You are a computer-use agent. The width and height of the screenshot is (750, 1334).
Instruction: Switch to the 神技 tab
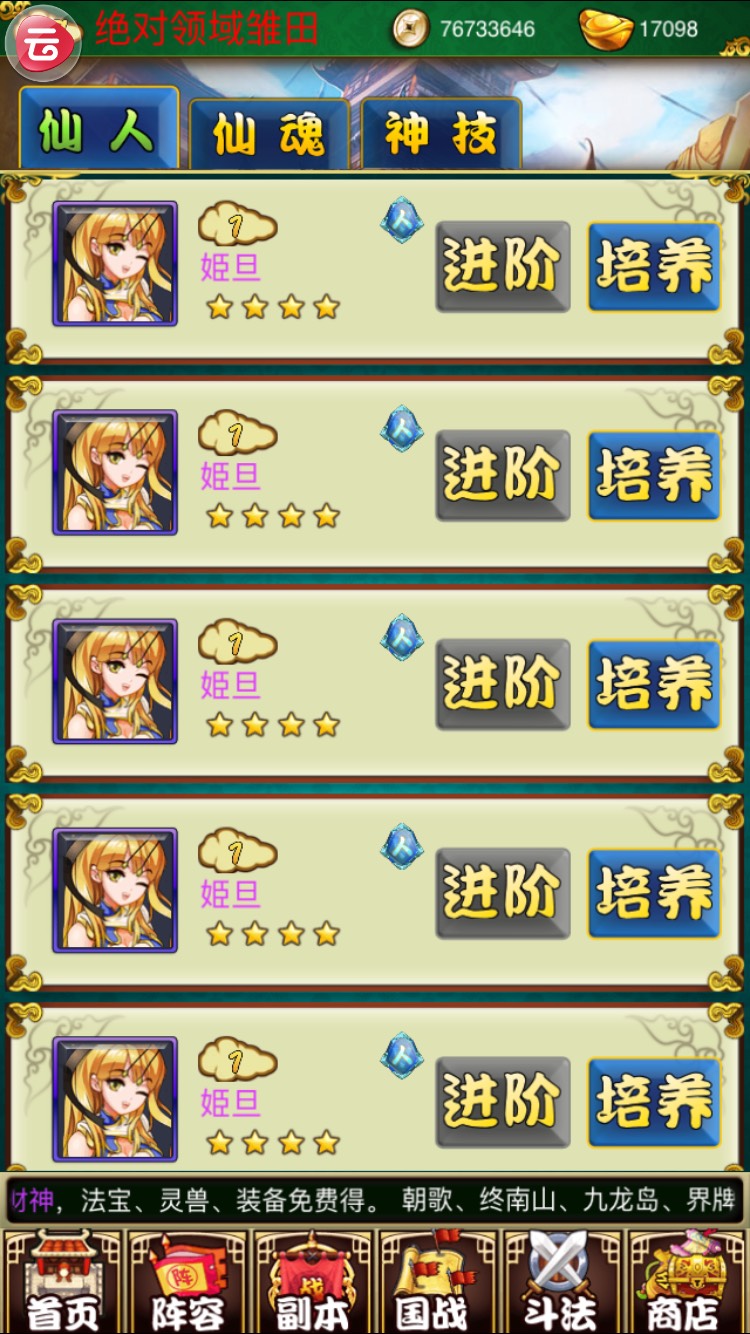(x=441, y=135)
